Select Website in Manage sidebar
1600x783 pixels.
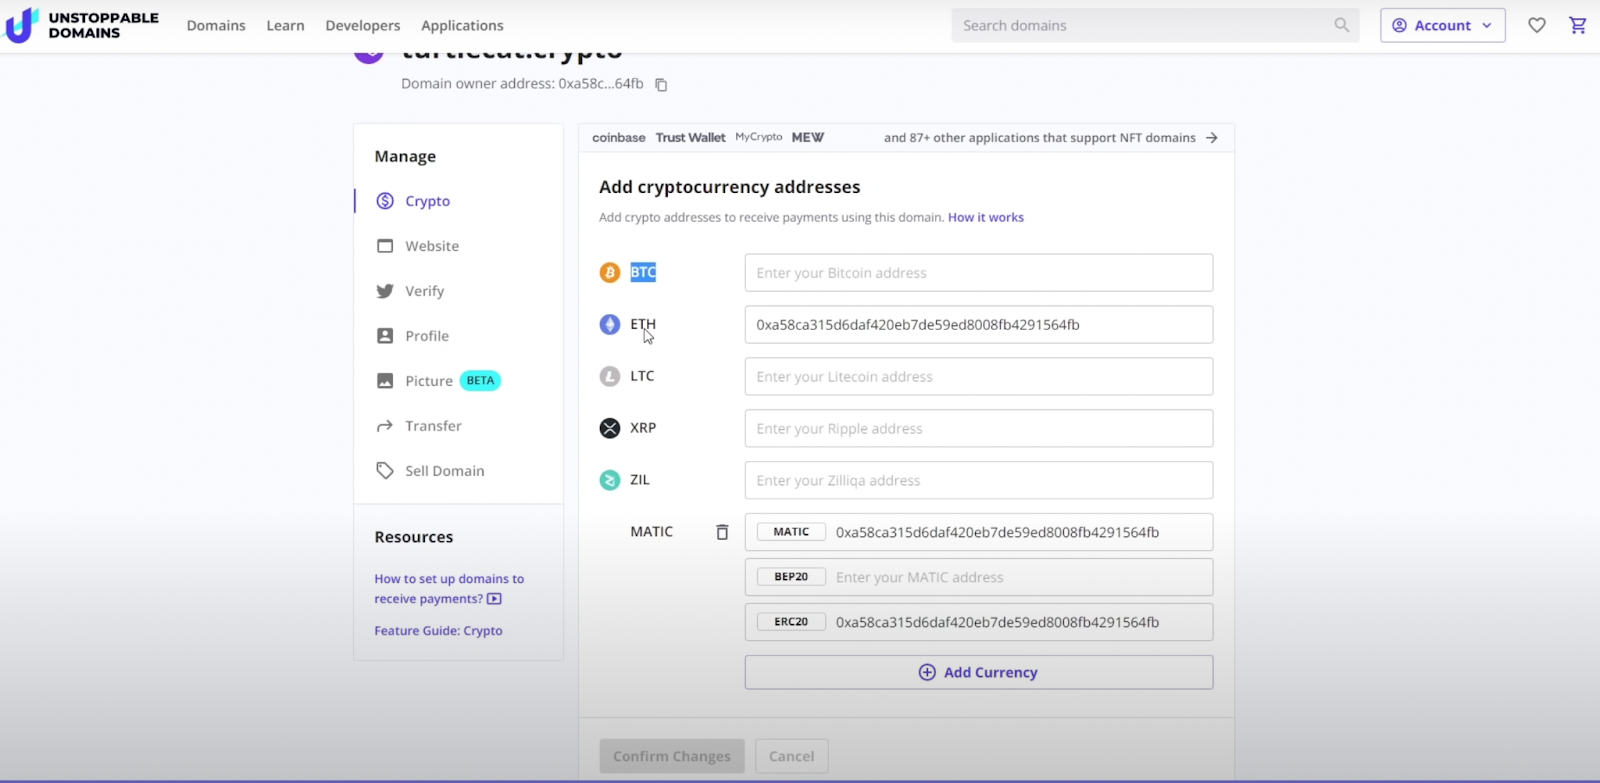pyautogui.click(x=432, y=246)
